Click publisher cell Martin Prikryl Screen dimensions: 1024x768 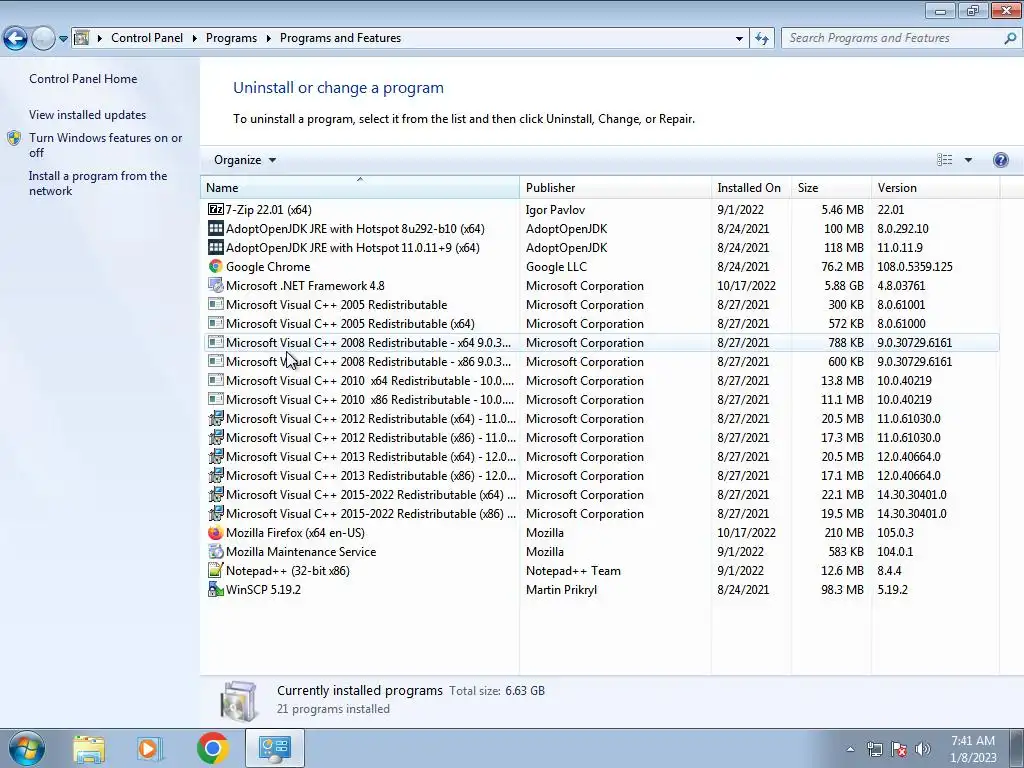561,590
